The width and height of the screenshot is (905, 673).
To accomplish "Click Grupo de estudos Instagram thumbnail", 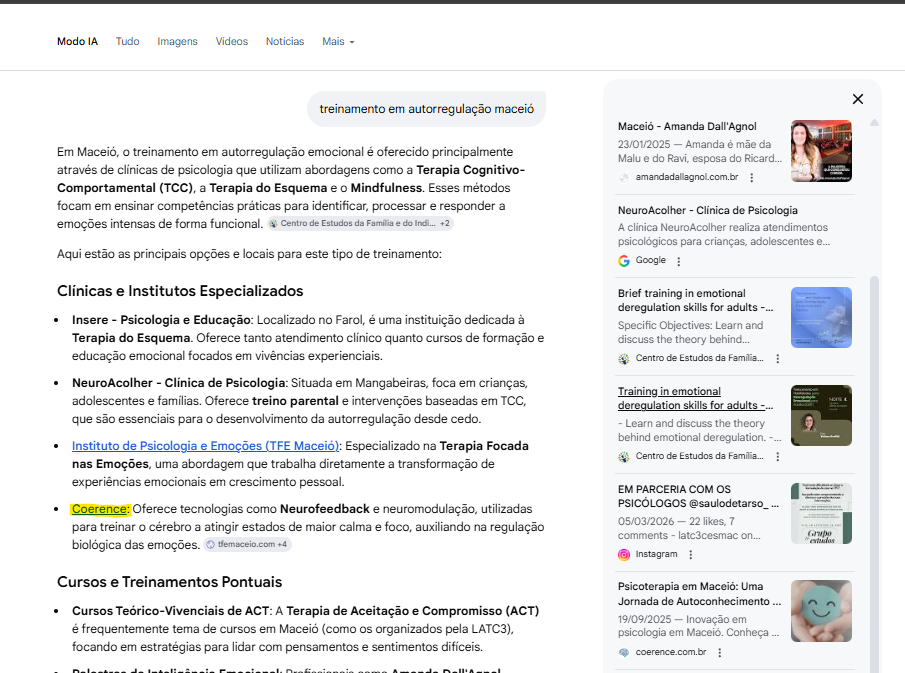I will pyautogui.click(x=821, y=513).
